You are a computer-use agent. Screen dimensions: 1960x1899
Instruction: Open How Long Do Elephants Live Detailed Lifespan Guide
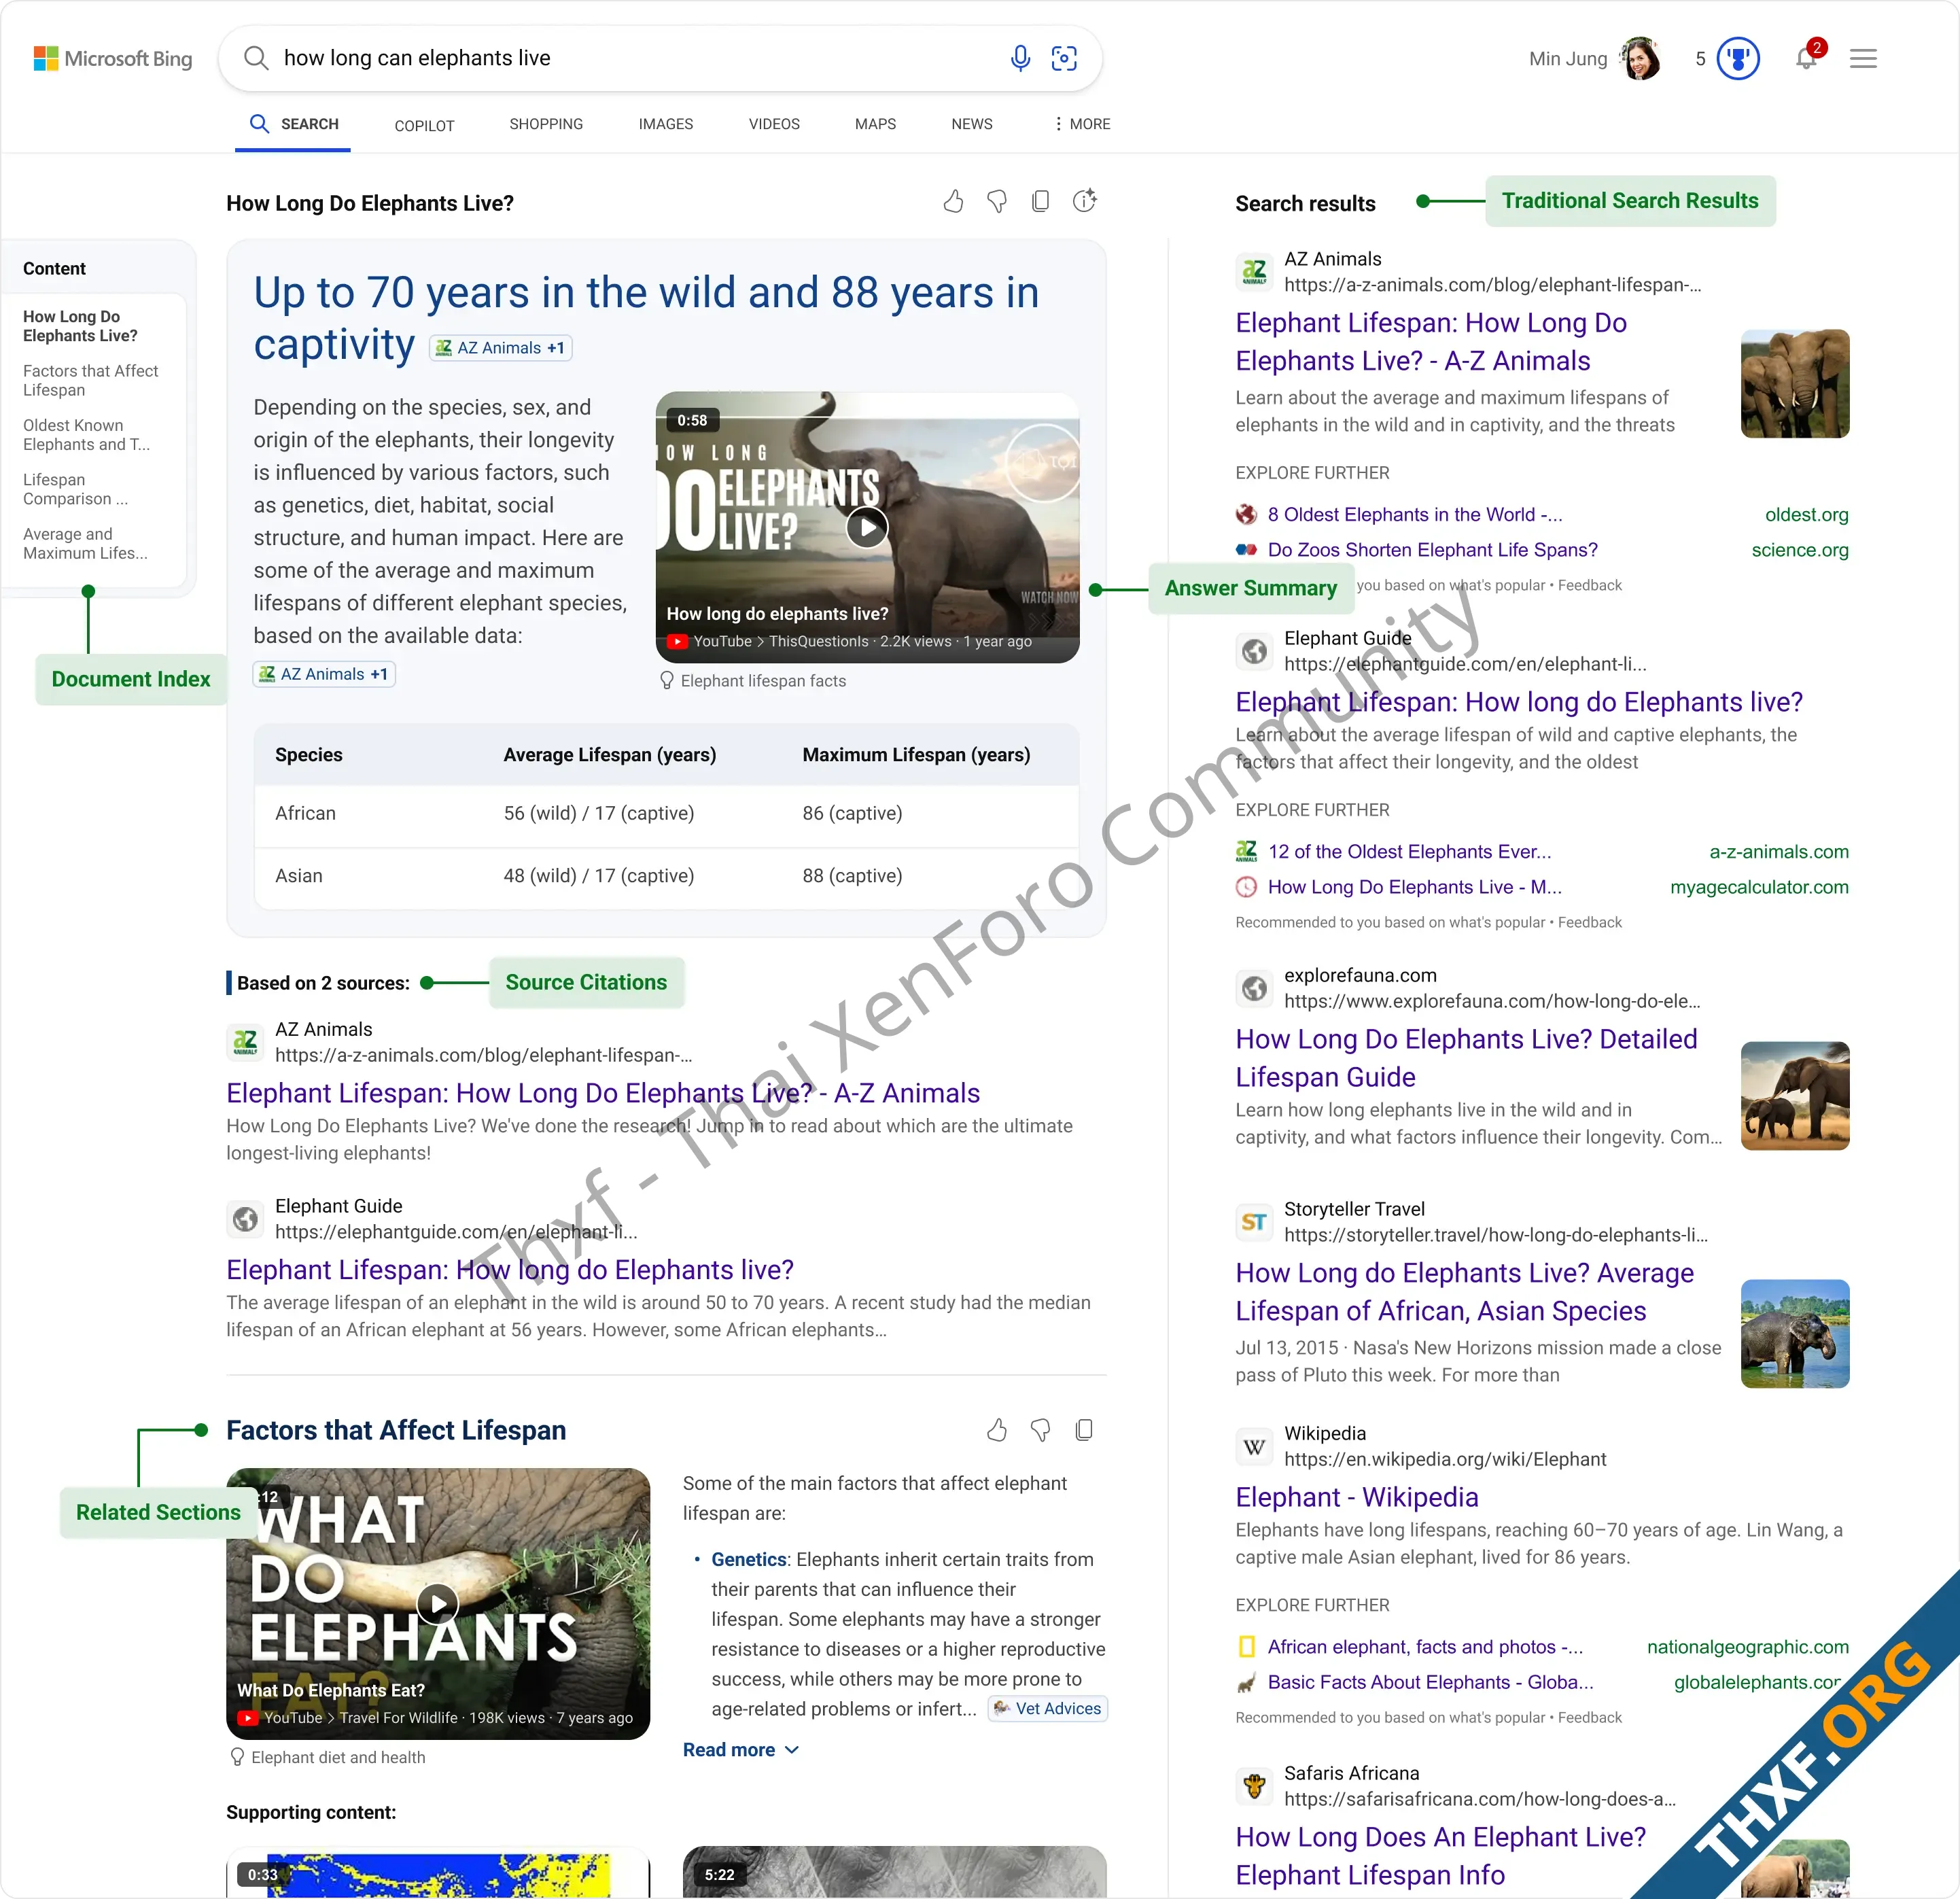1466,1058
